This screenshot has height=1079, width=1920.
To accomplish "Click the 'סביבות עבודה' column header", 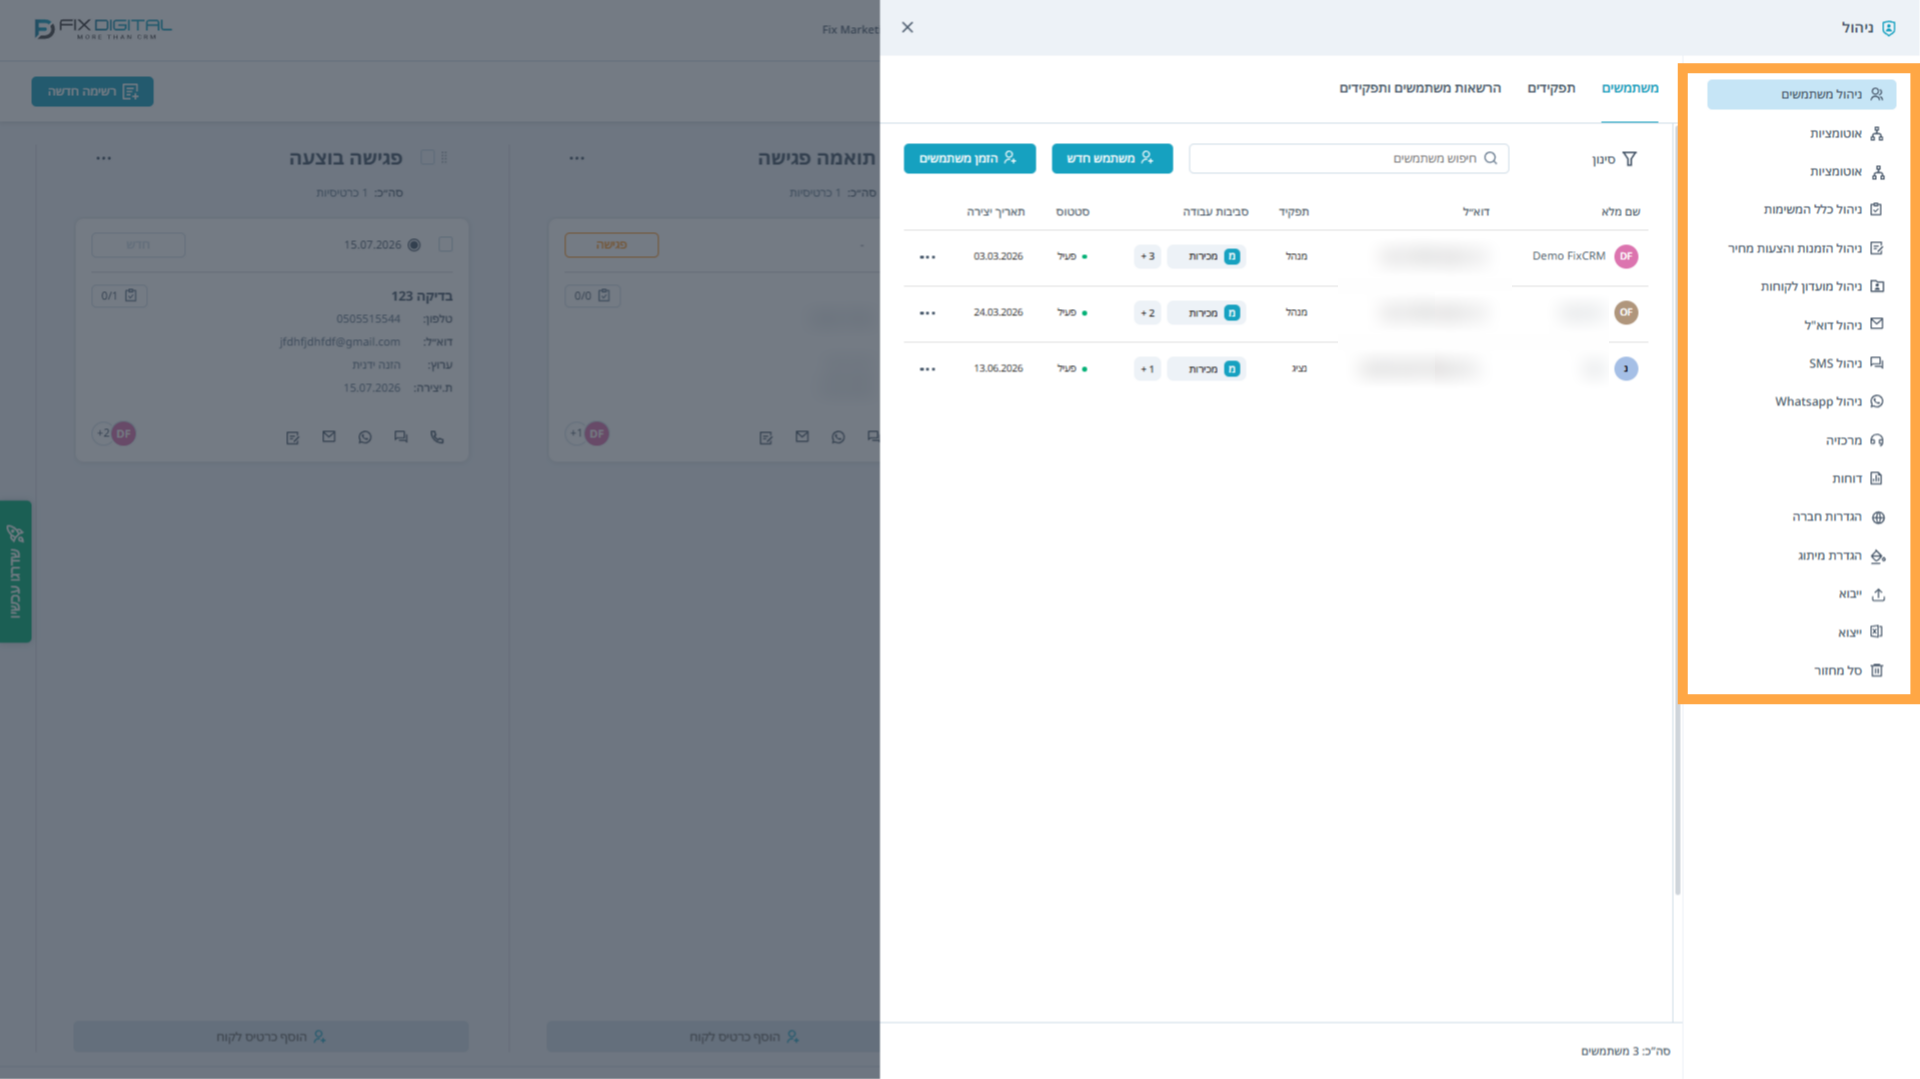I will click(x=1215, y=212).
